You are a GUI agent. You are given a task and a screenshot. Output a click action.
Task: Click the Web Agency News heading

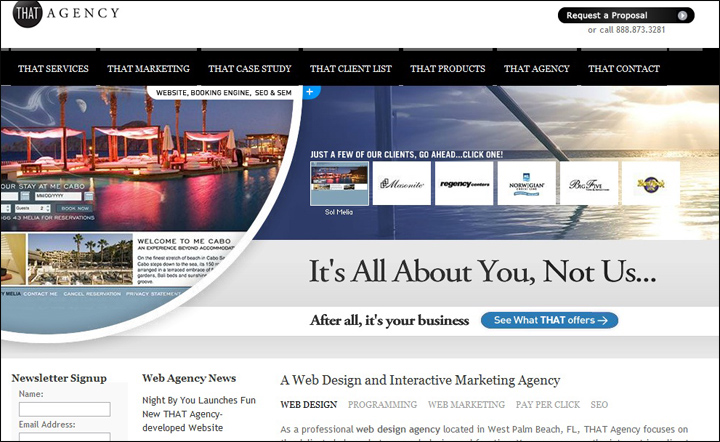[189, 378]
